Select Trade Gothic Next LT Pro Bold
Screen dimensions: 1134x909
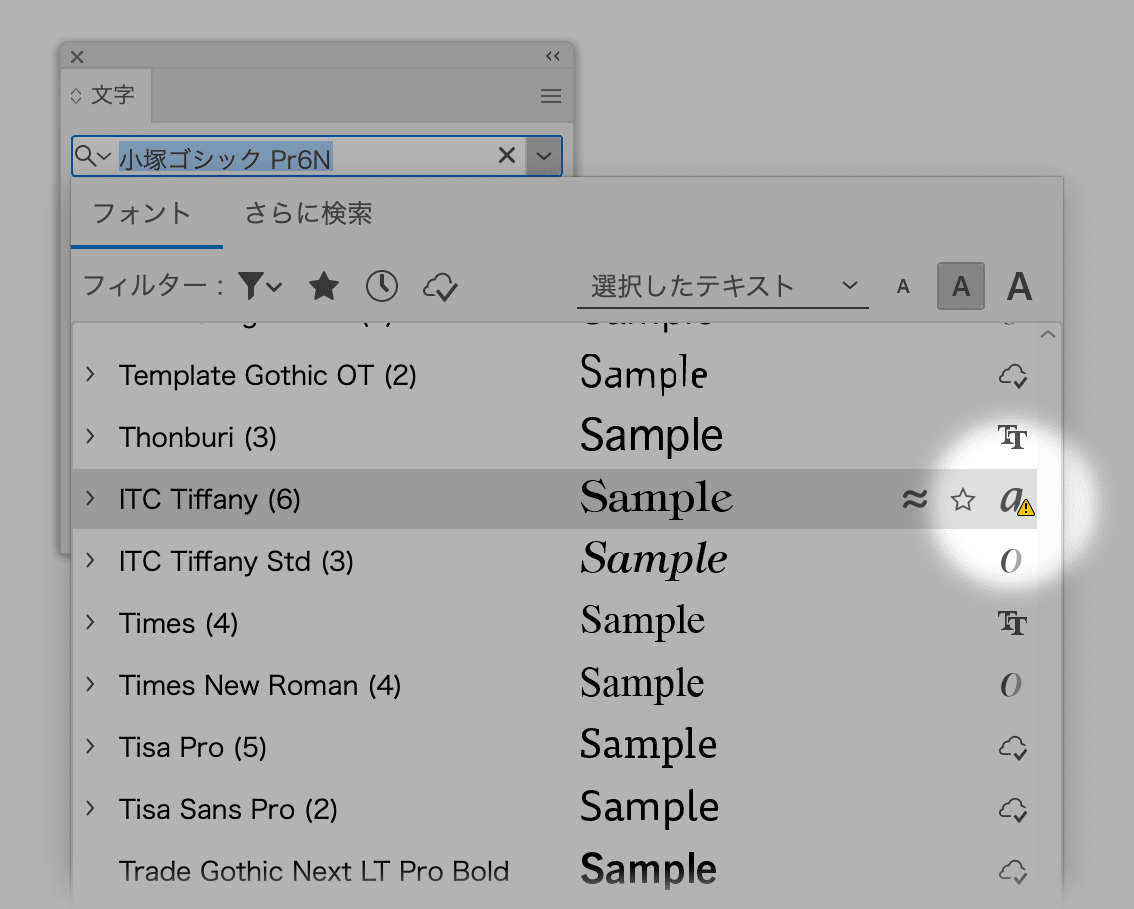(314, 871)
